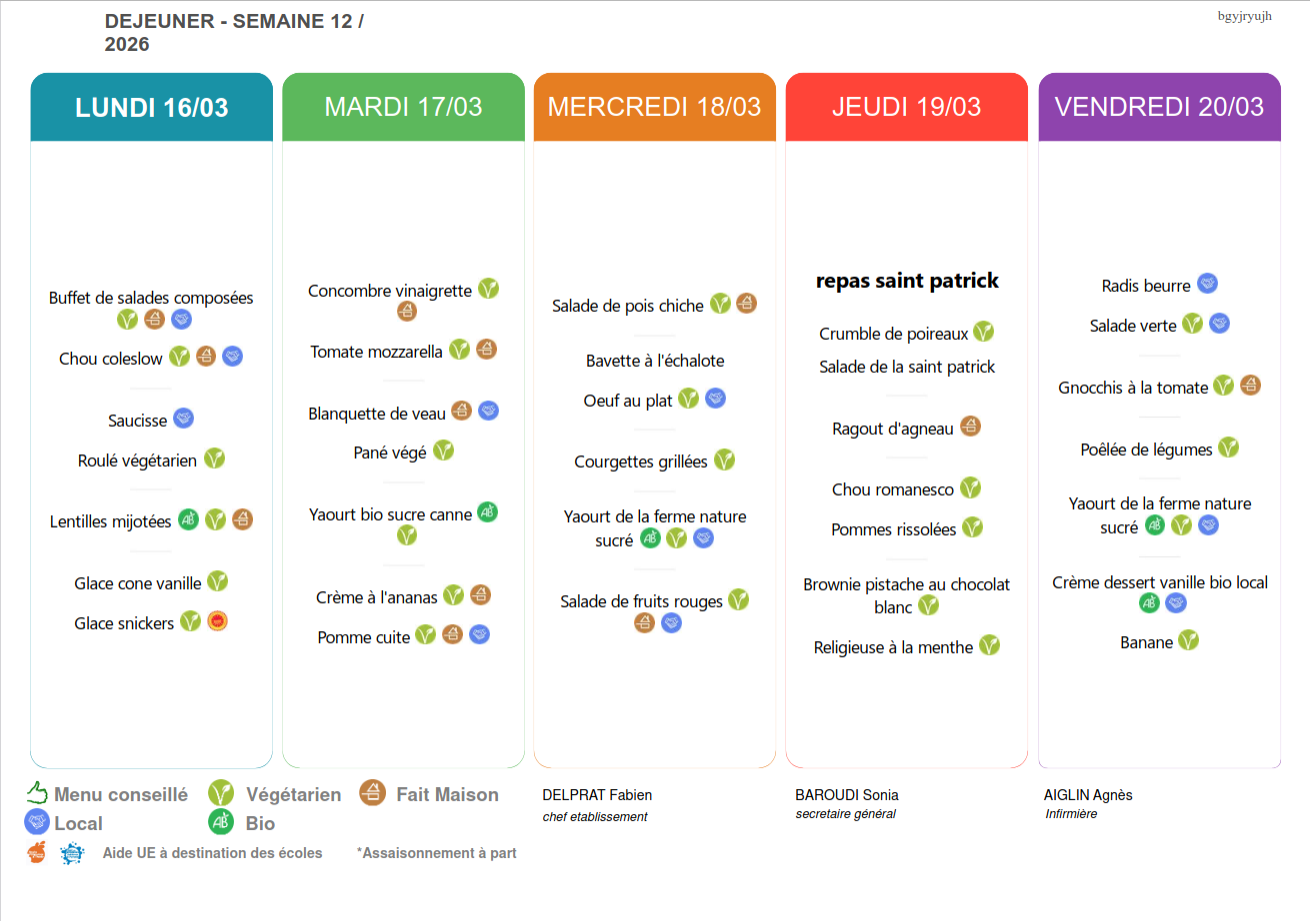Click the red label icon beside Glace snickers
Image resolution: width=1310 pixels, height=921 pixels.
tap(217, 621)
